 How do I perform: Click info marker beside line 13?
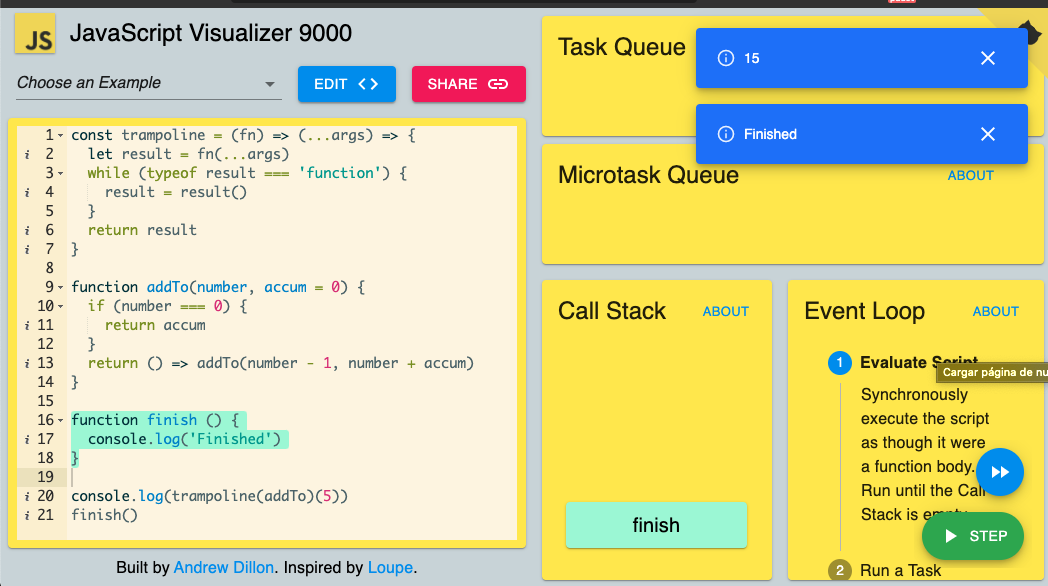pyautogui.click(x=27, y=363)
